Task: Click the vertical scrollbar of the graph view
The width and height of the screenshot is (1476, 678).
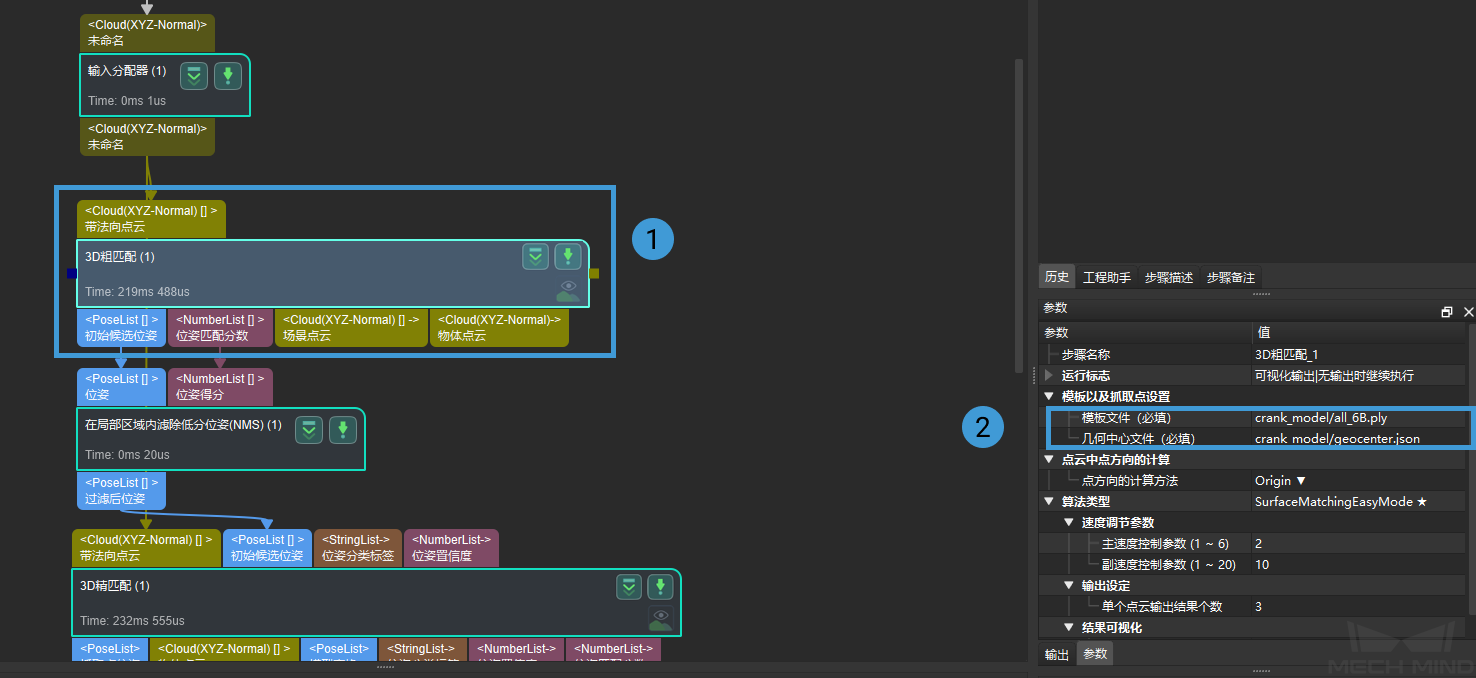Action: click(1019, 215)
